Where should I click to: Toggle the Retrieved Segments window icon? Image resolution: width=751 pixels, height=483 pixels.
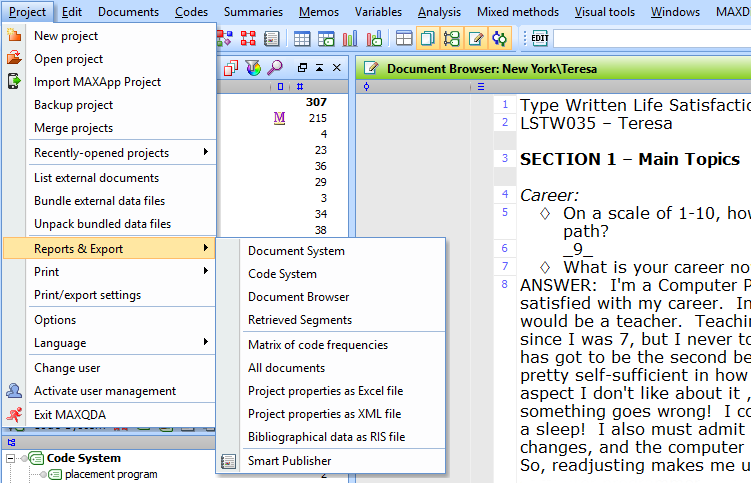tap(500, 38)
